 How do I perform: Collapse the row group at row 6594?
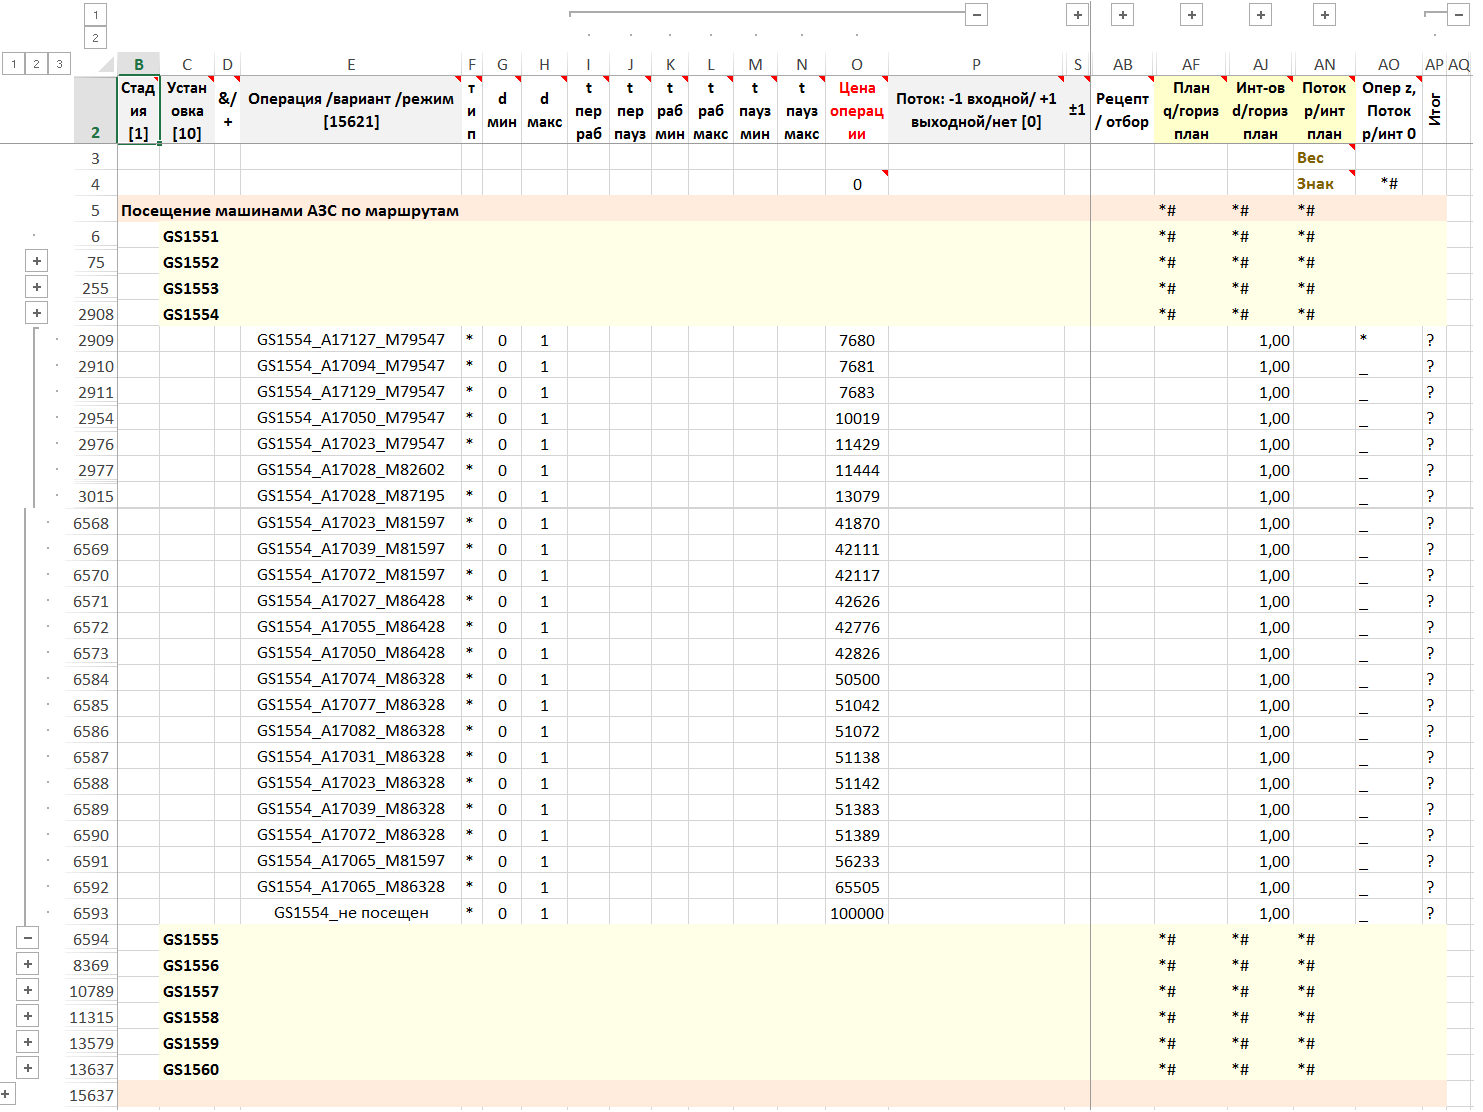click(28, 939)
